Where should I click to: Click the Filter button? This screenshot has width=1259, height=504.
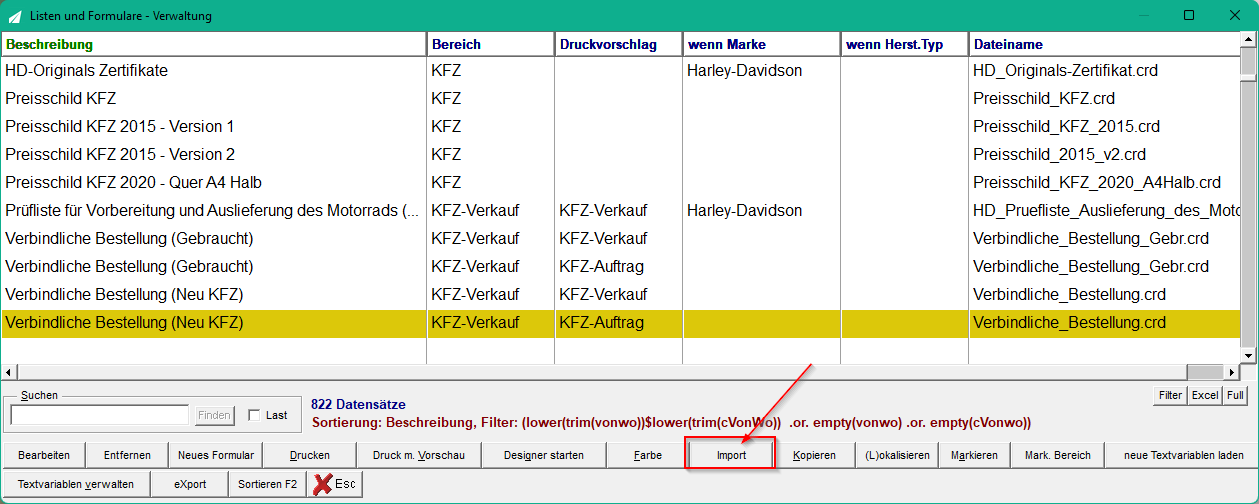[x=1170, y=395]
